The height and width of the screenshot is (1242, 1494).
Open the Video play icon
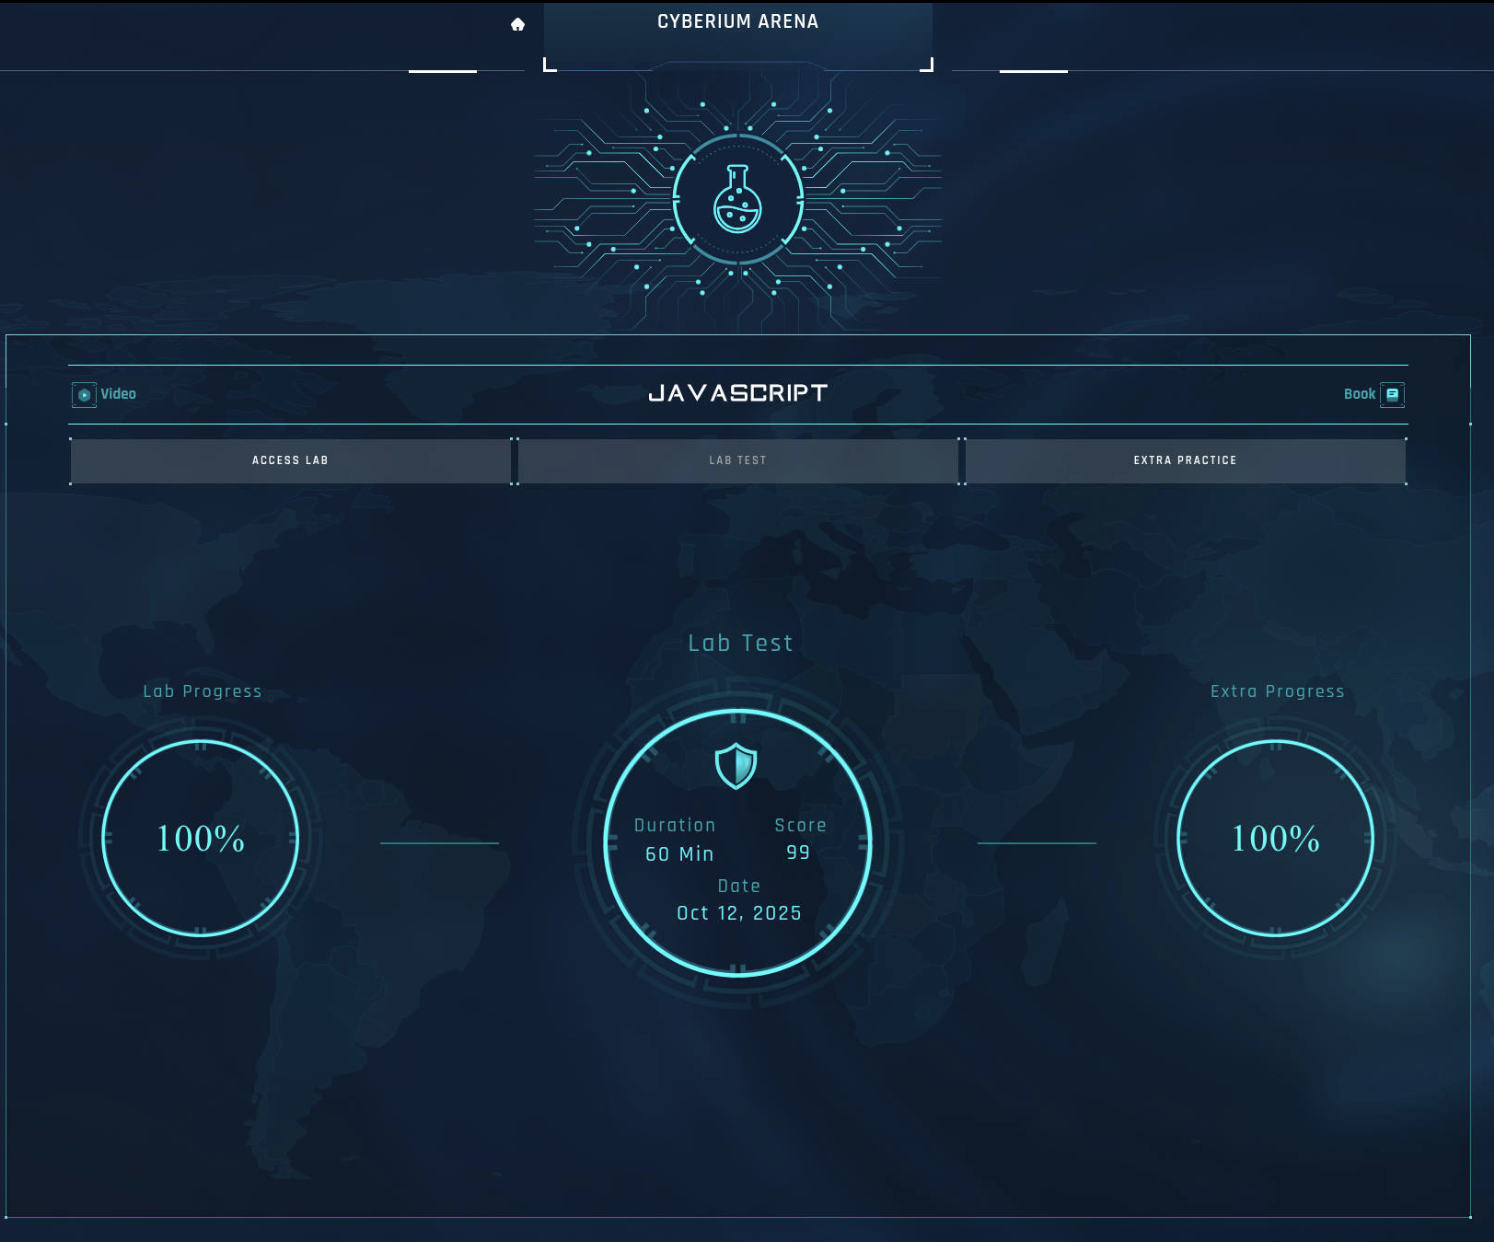coord(84,395)
